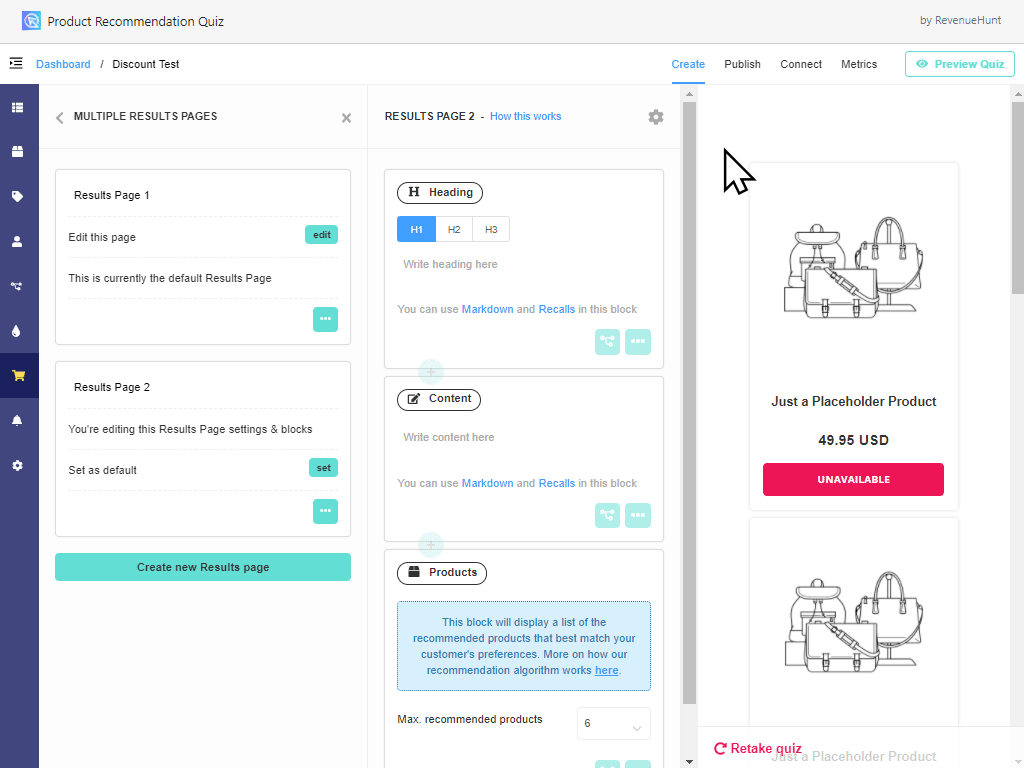The image size is (1024, 768).
Task: Open more options for Content block
Action: (x=638, y=515)
